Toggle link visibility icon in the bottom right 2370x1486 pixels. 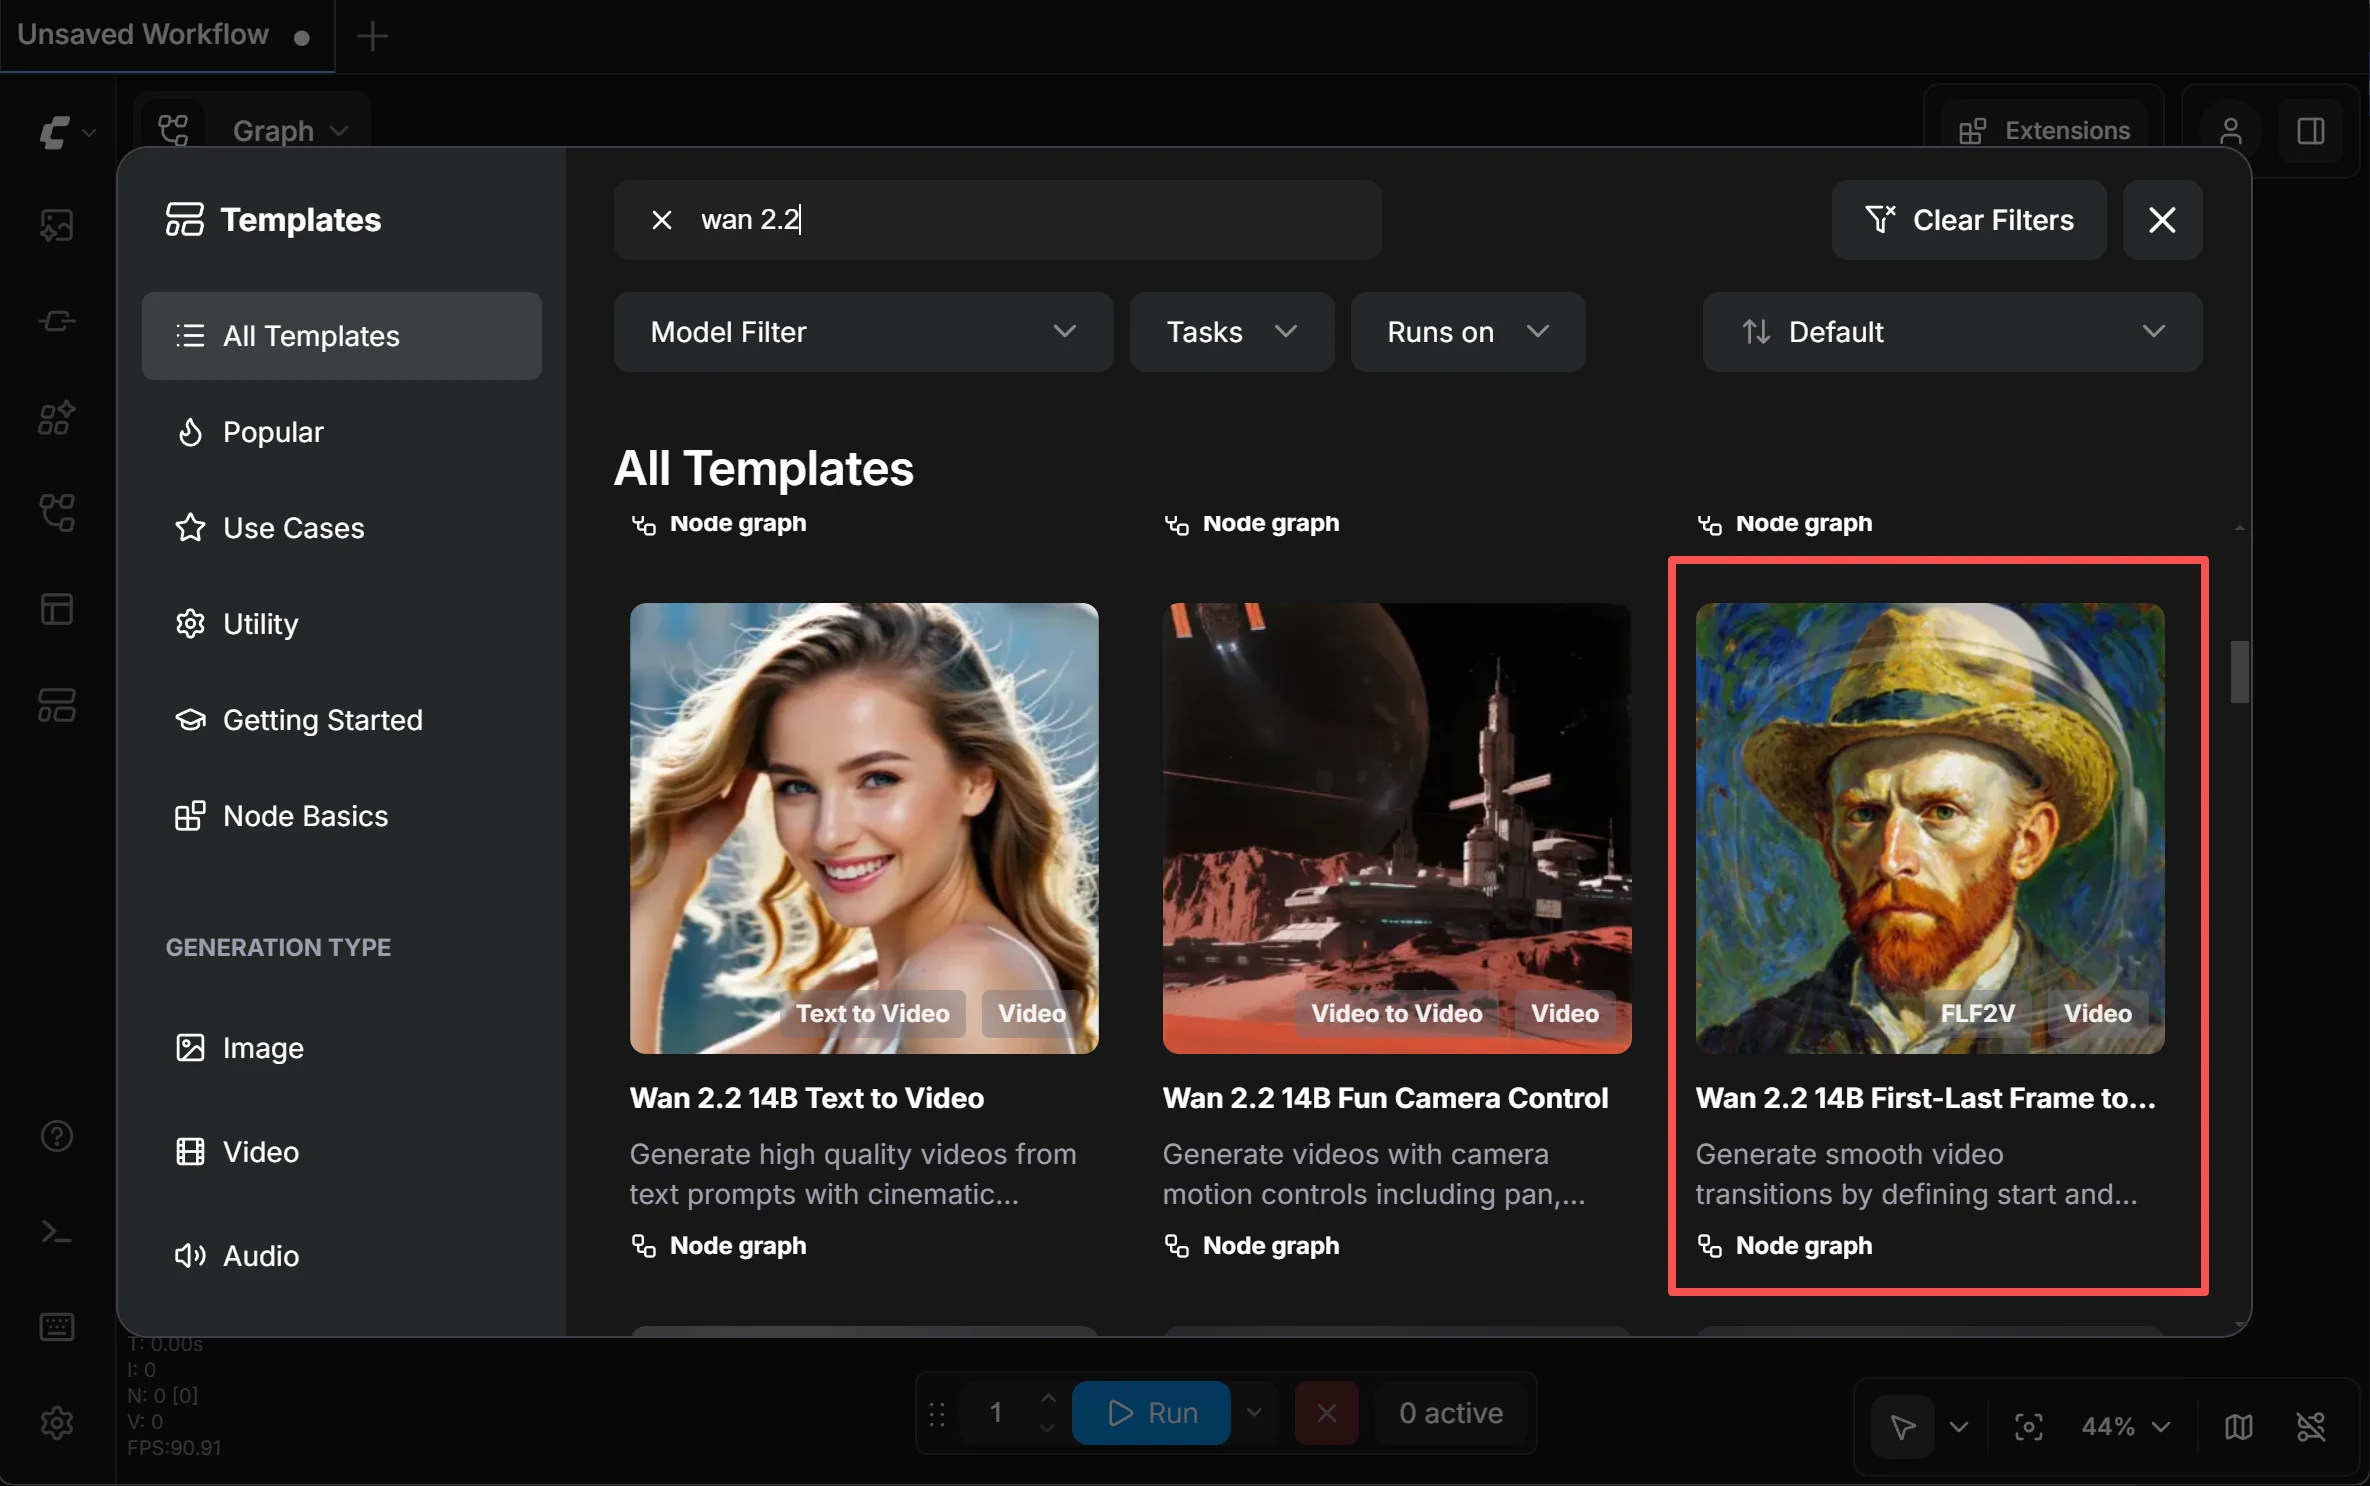tap(2313, 1428)
